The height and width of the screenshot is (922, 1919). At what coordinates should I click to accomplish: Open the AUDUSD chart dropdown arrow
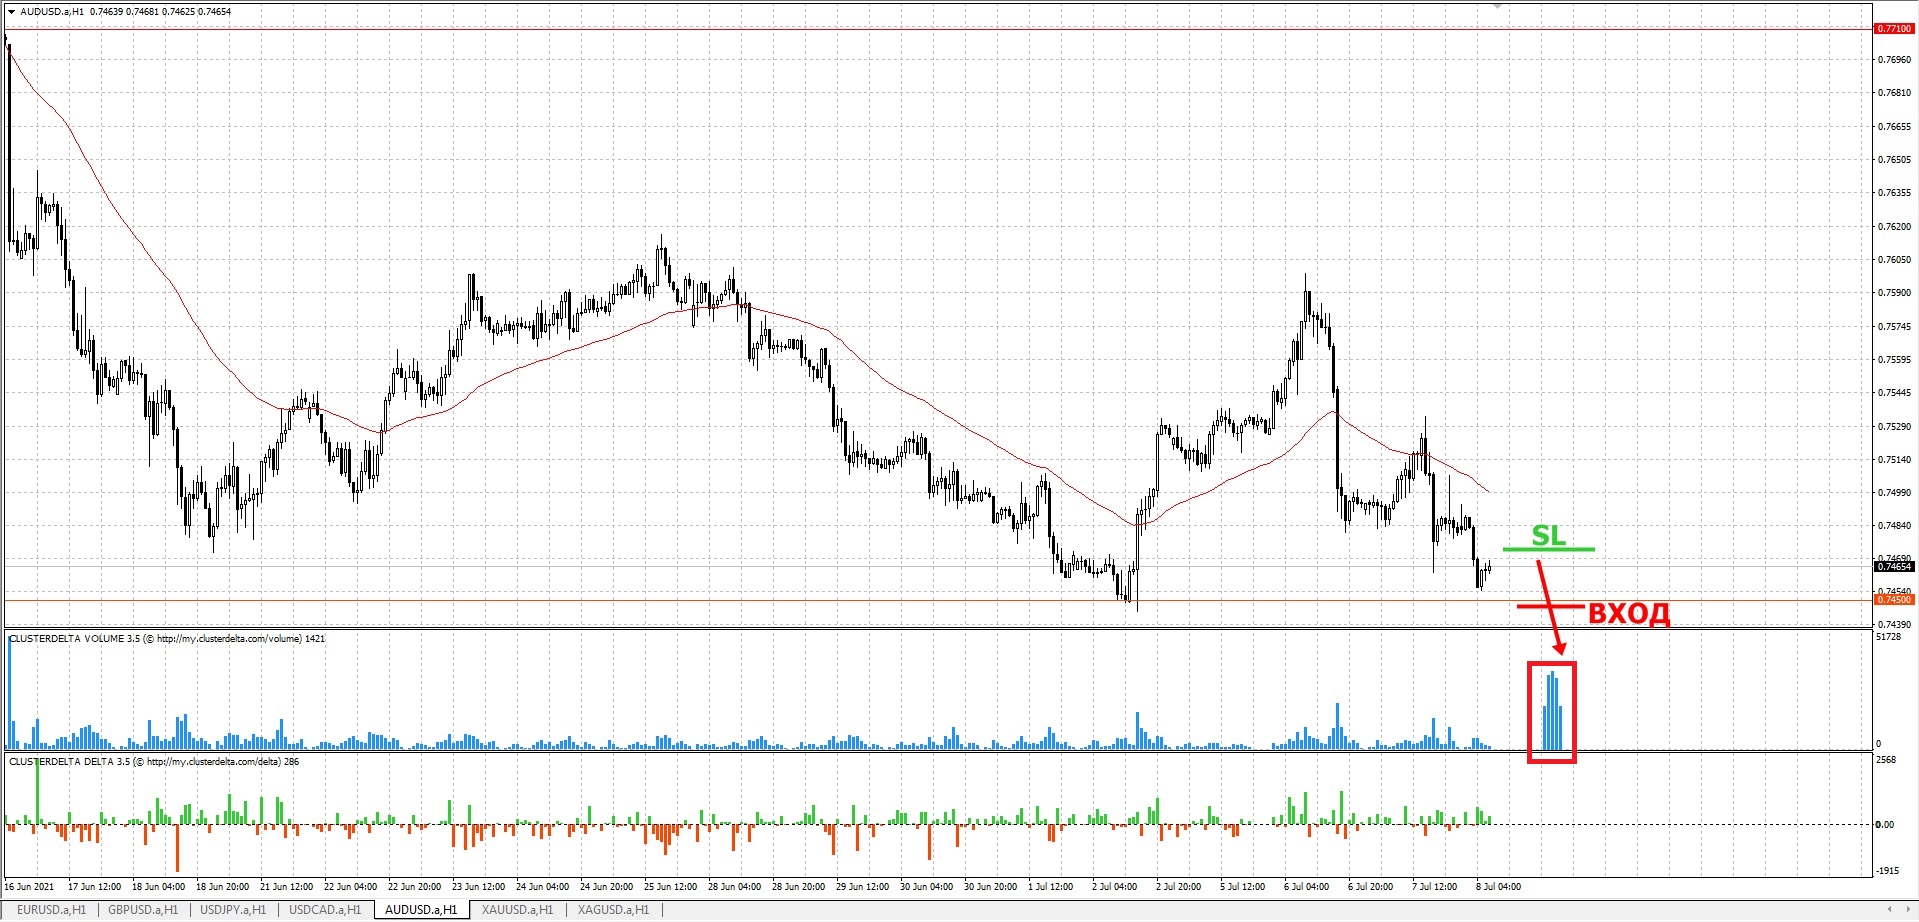[x=11, y=12]
